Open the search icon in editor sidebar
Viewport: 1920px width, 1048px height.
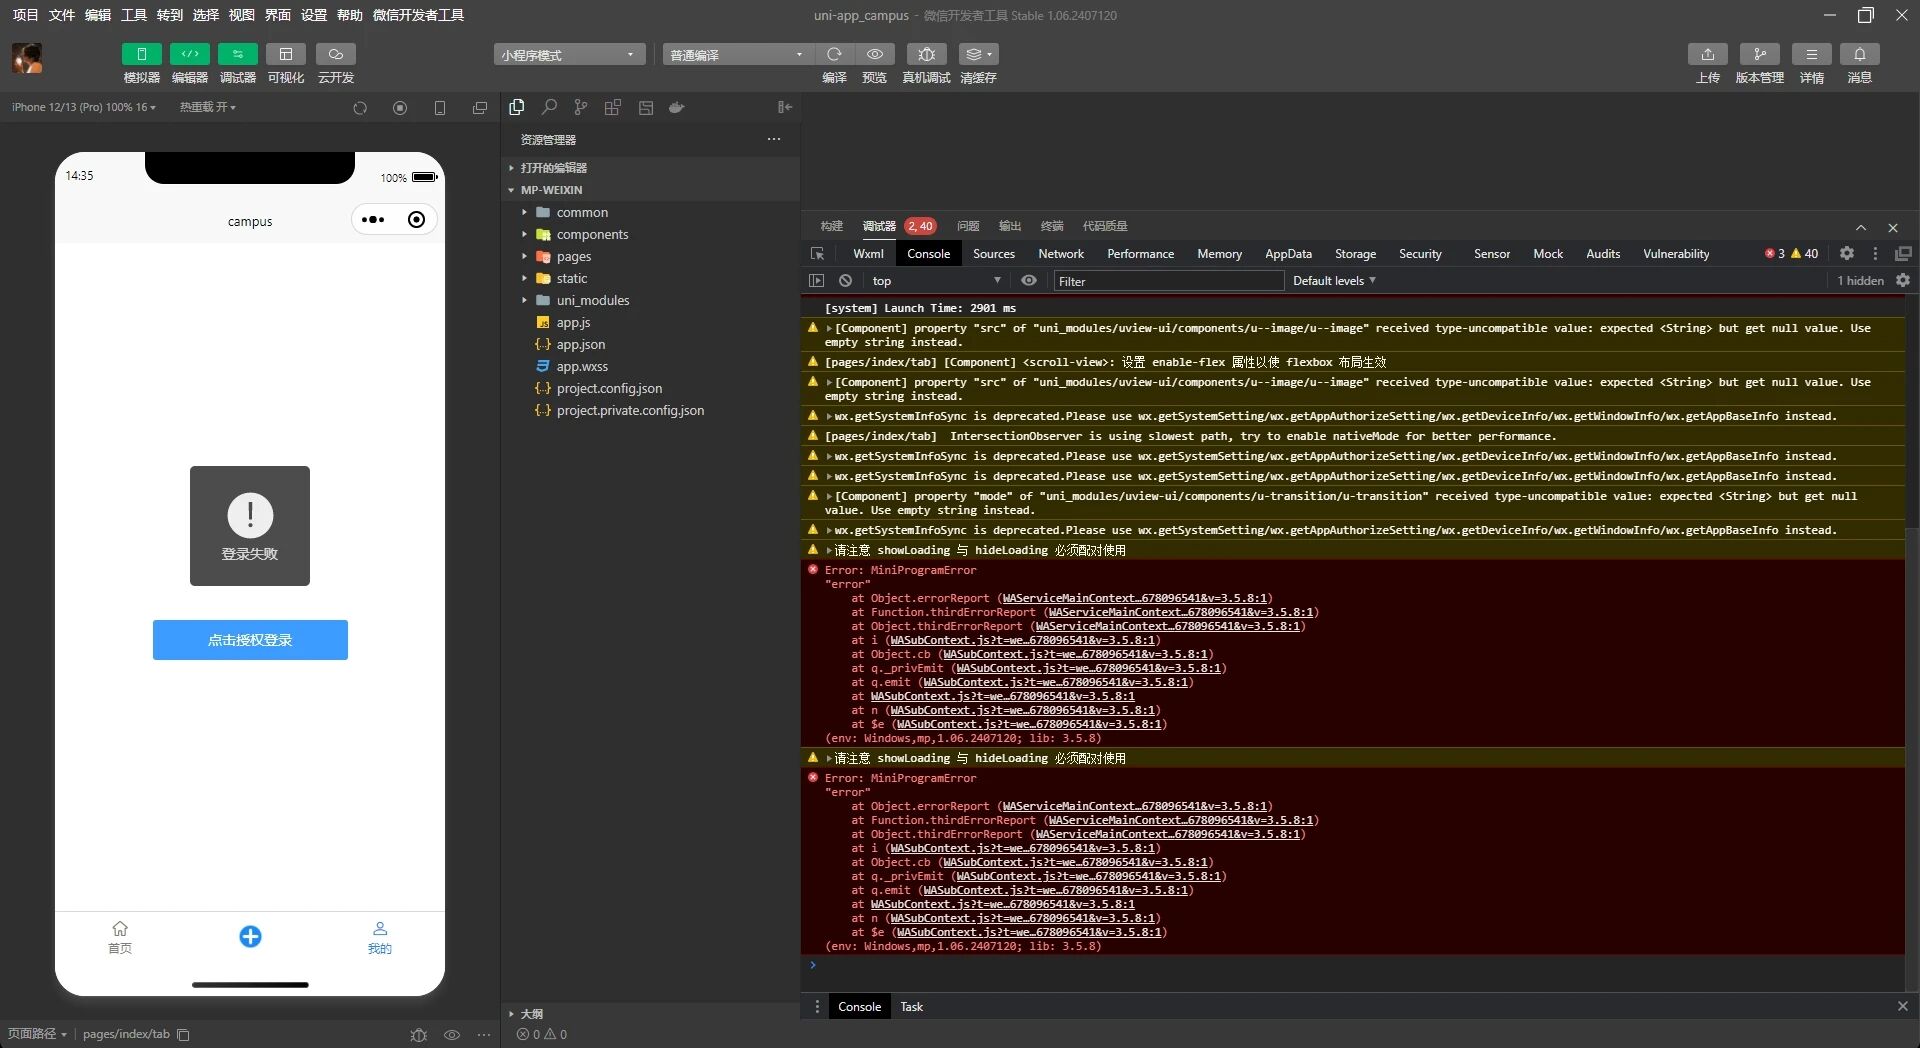(549, 107)
